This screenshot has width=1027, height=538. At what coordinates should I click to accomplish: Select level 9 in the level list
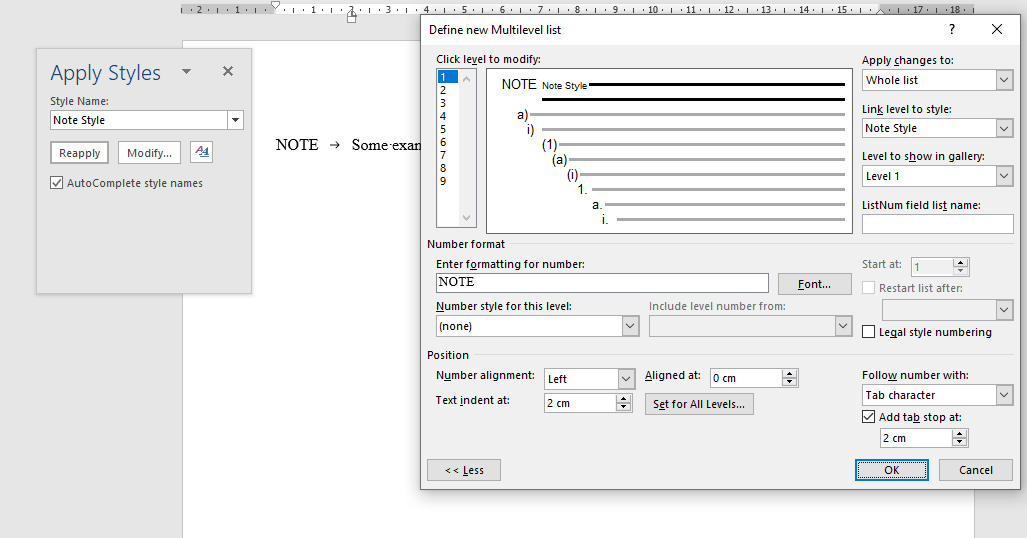[x=448, y=182]
